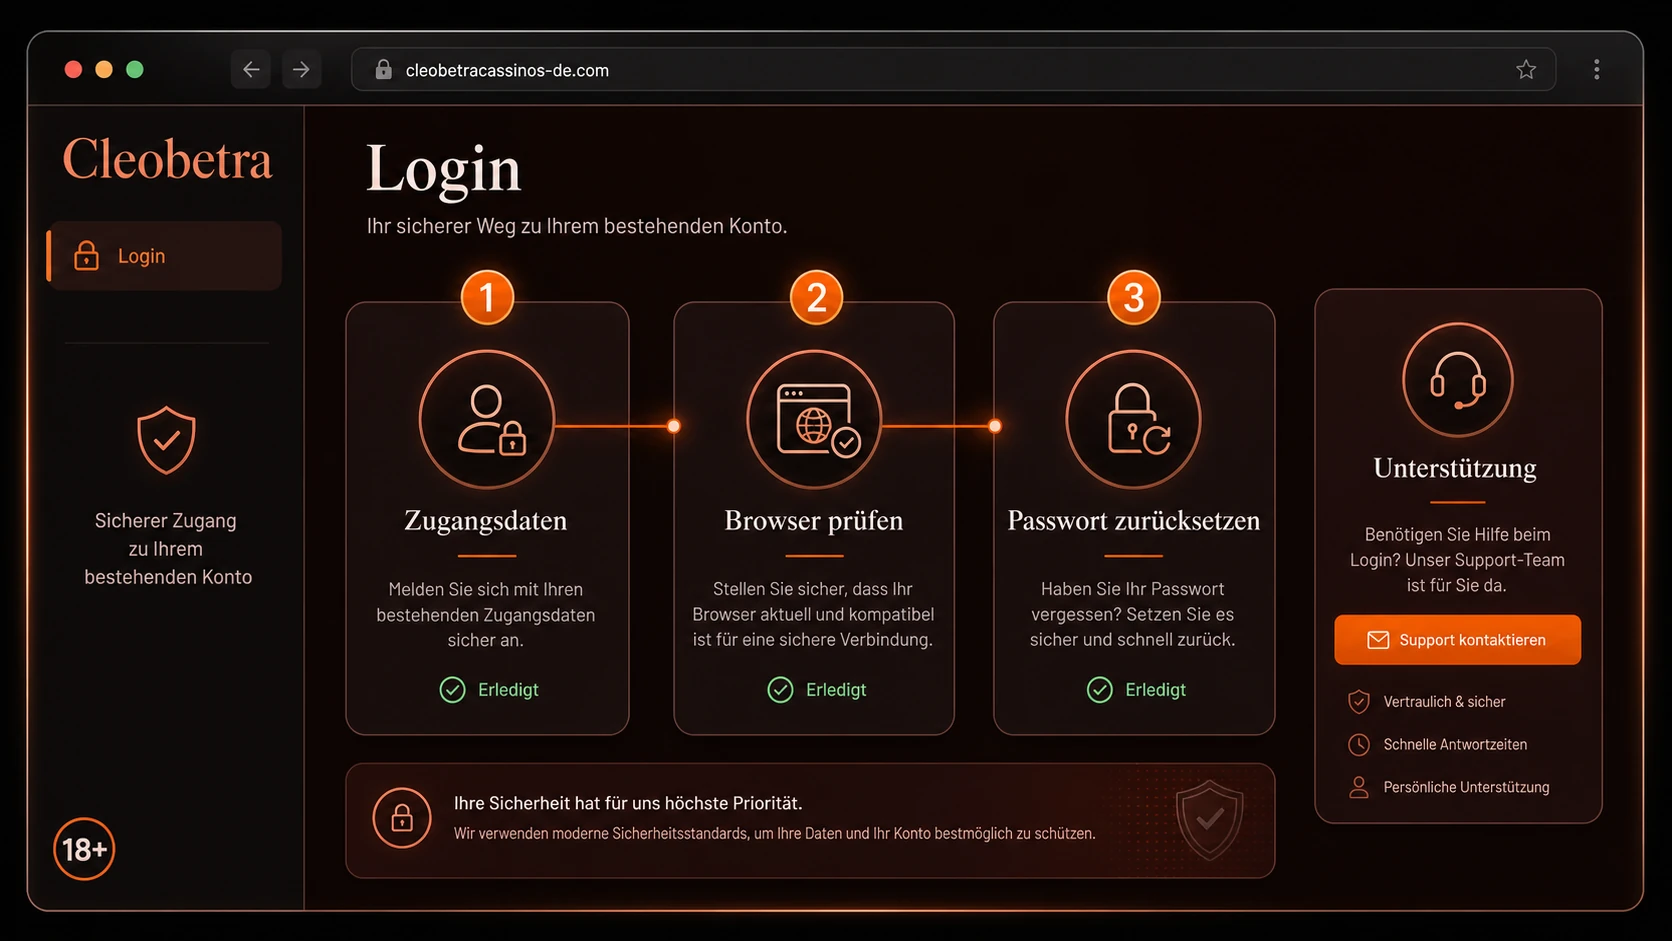Click clock icon beside Schnelle Antwortzeiten
The image size is (1672, 941).
pyautogui.click(x=1359, y=745)
